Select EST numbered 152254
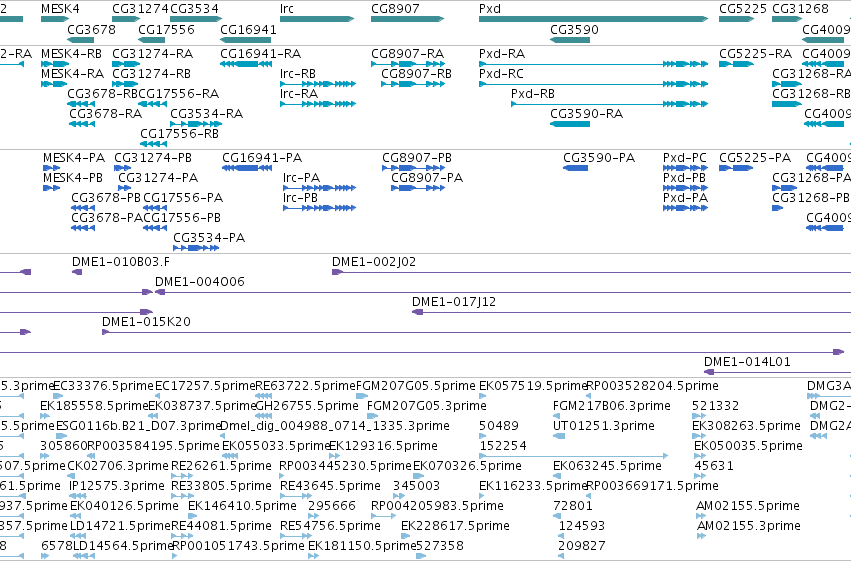851x561 pixels. pos(503,446)
